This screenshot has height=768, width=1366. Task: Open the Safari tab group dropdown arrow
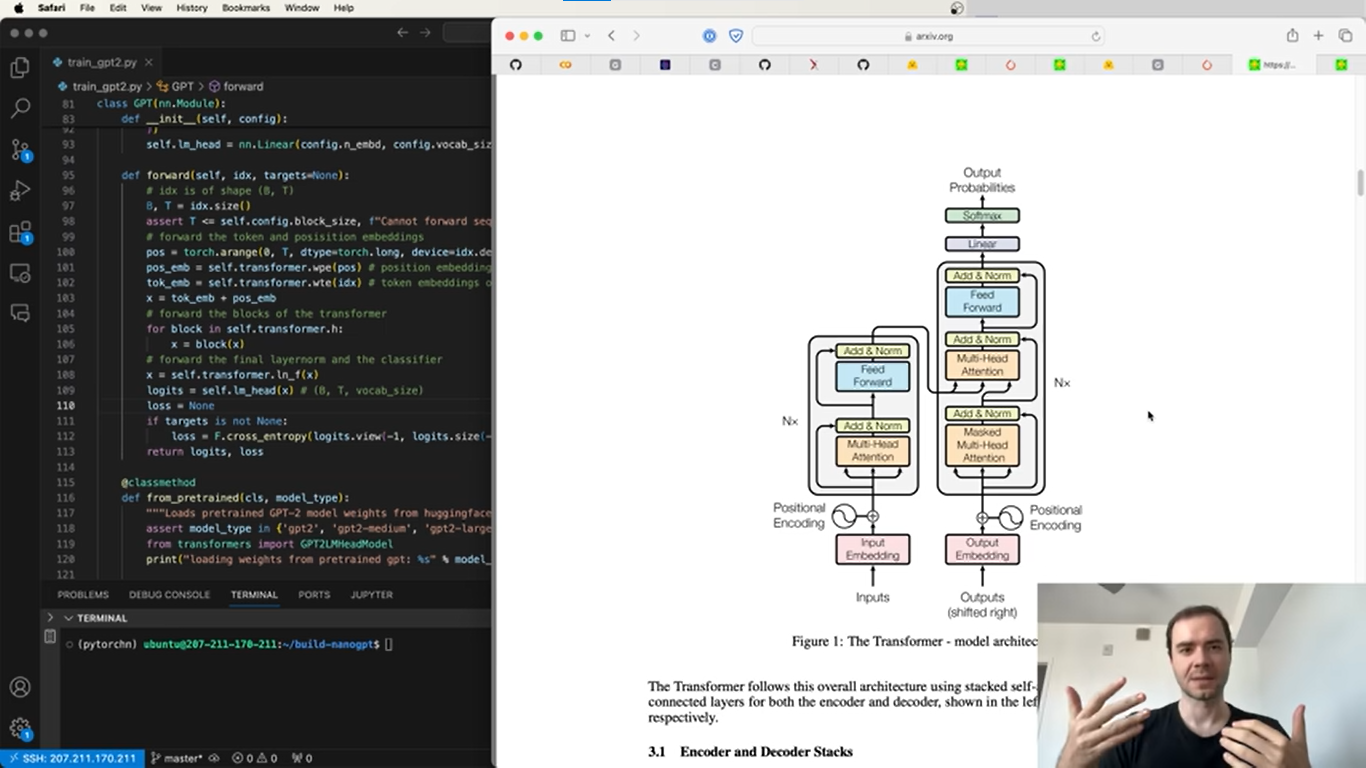(587, 36)
